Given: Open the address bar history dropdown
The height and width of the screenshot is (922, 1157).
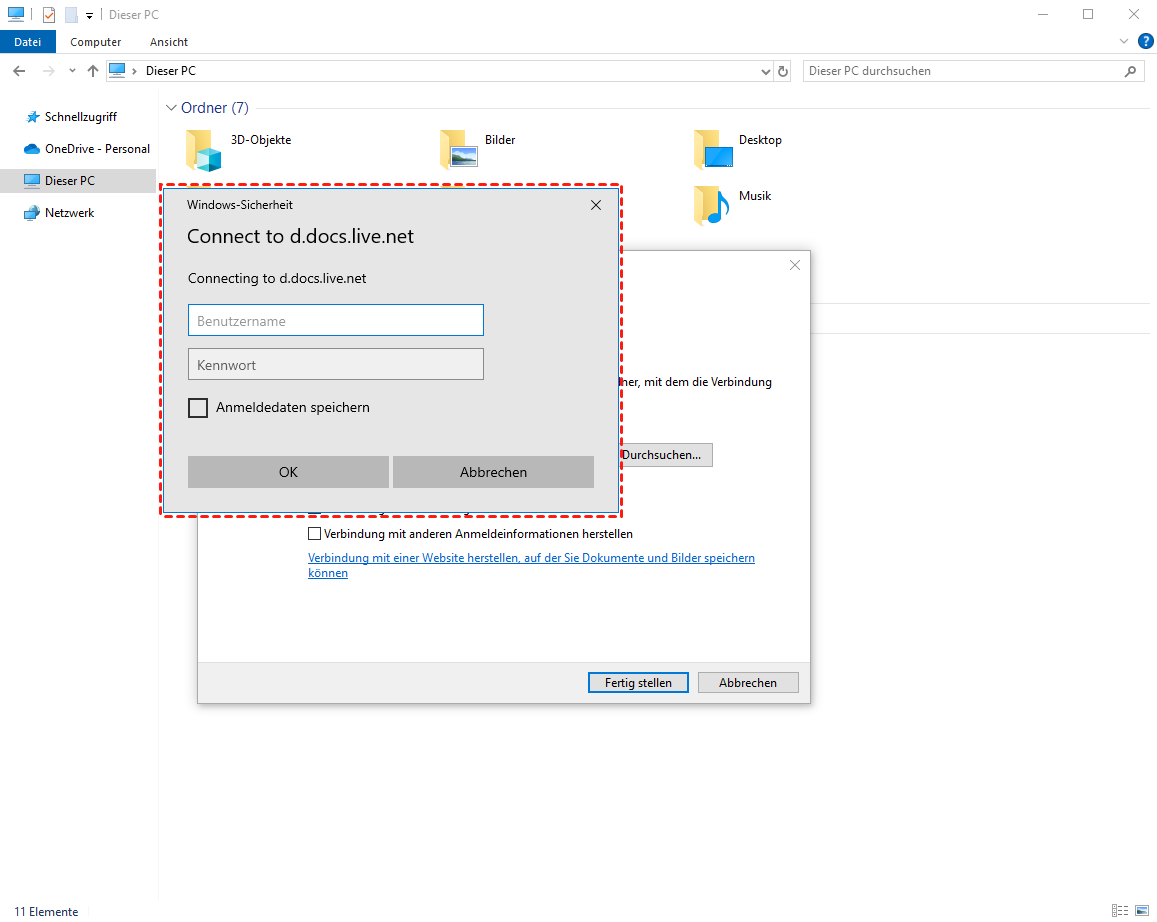Looking at the screenshot, I should coord(765,72).
